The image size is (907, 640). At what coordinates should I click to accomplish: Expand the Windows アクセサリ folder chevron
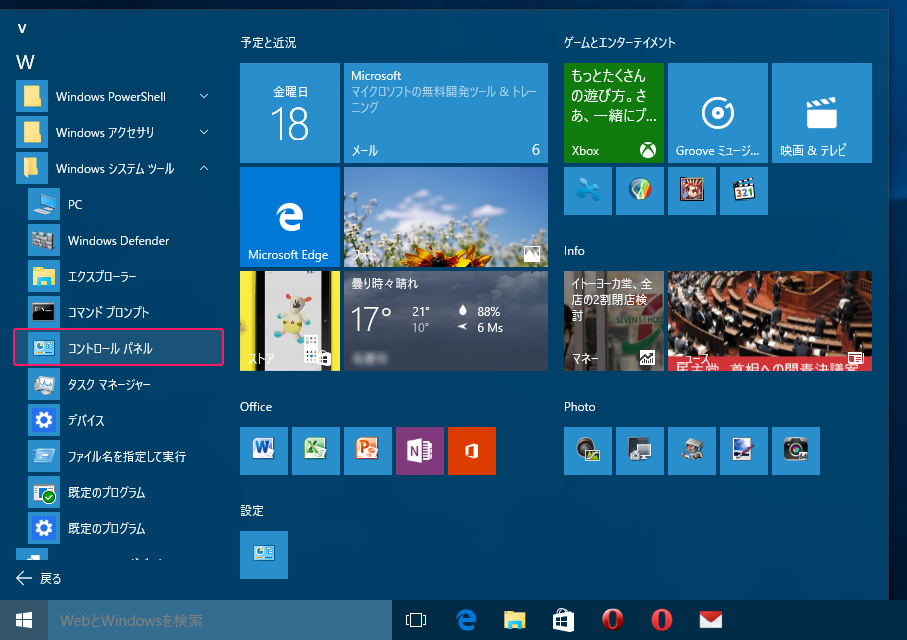(x=204, y=132)
